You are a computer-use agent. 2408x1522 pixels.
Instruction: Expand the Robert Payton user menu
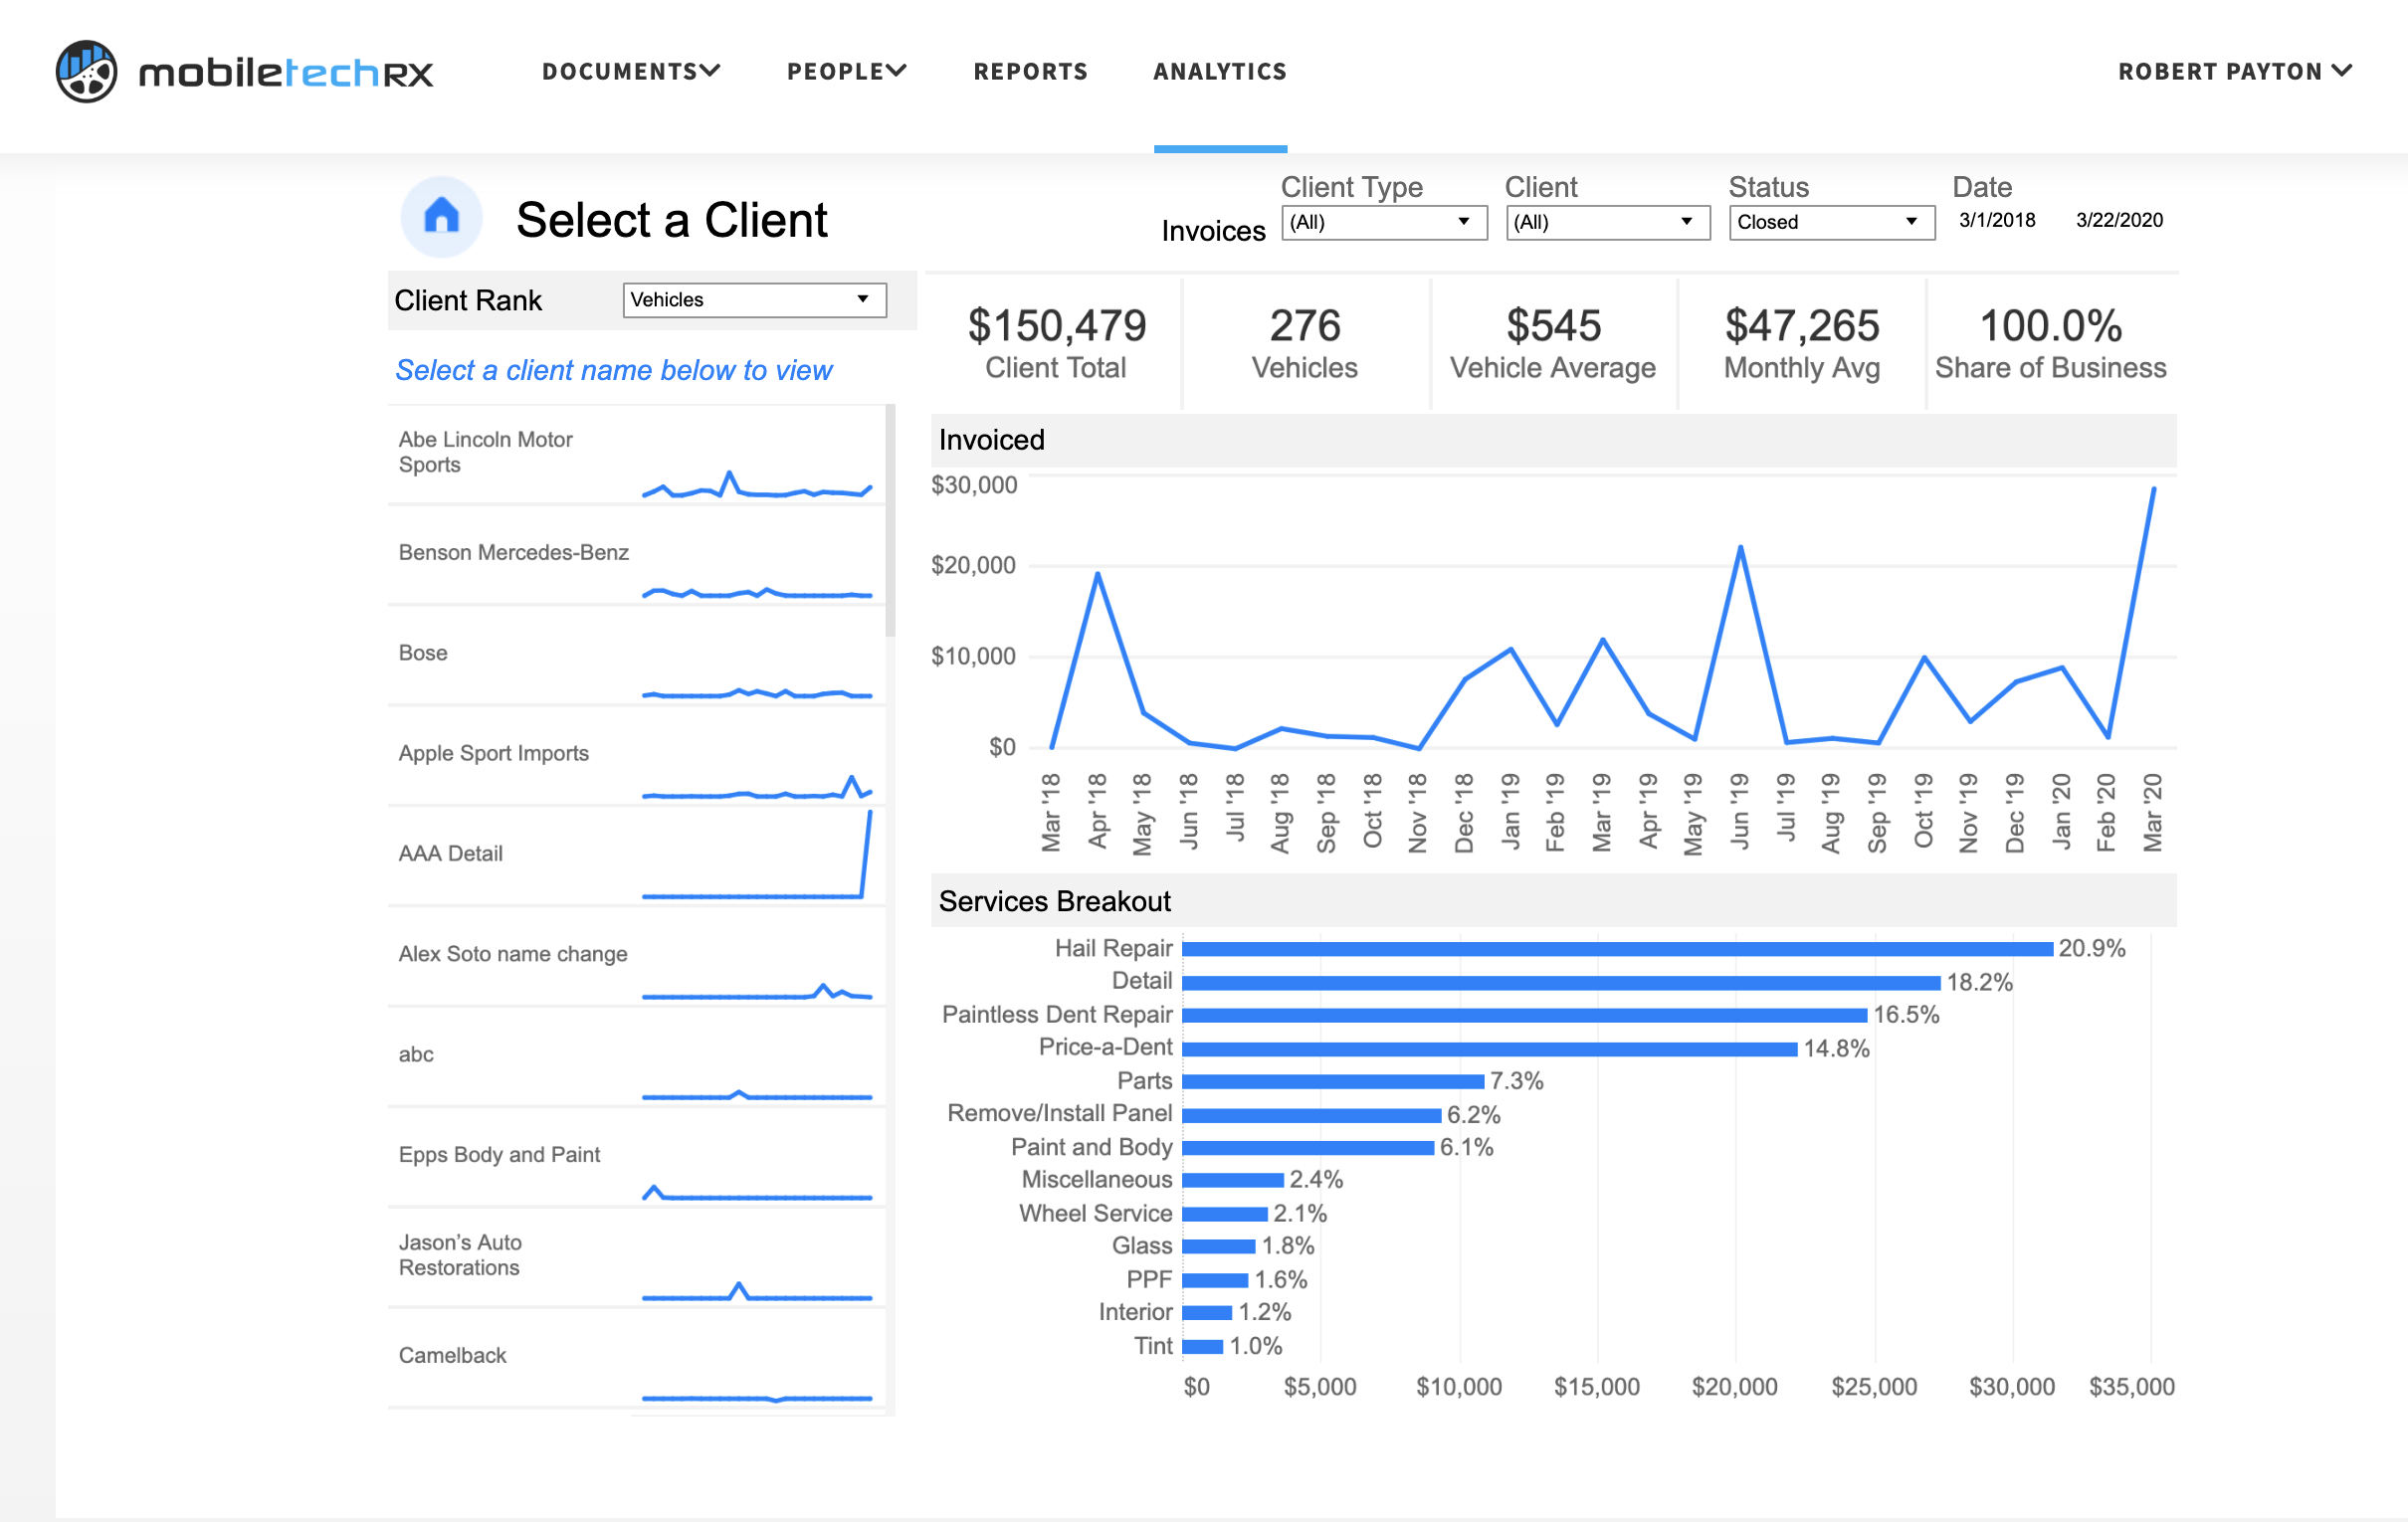2234,72
